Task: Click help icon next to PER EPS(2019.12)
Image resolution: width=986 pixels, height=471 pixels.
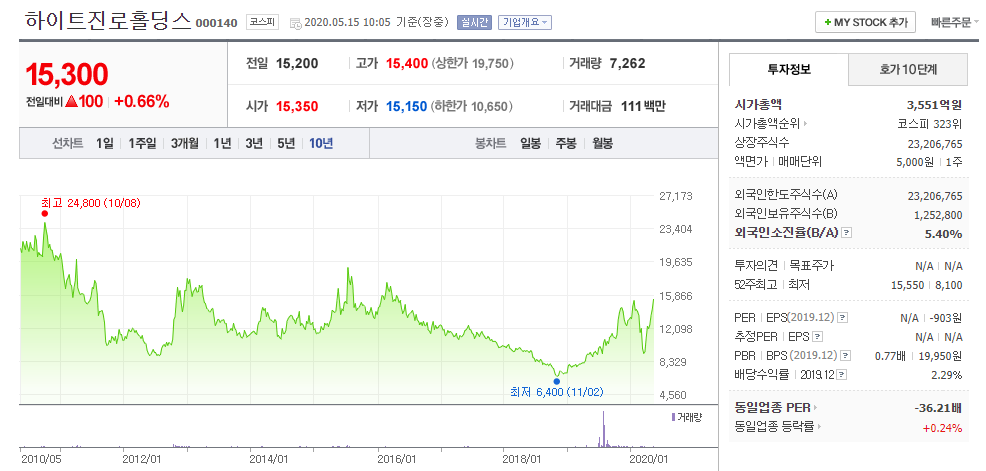Action: pyautogui.click(x=843, y=318)
